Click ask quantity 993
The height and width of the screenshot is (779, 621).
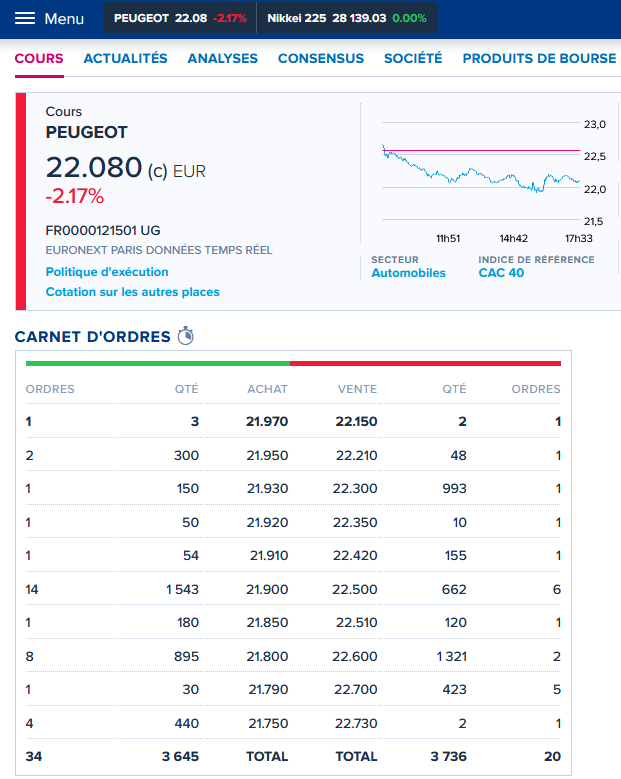click(x=455, y=488)
